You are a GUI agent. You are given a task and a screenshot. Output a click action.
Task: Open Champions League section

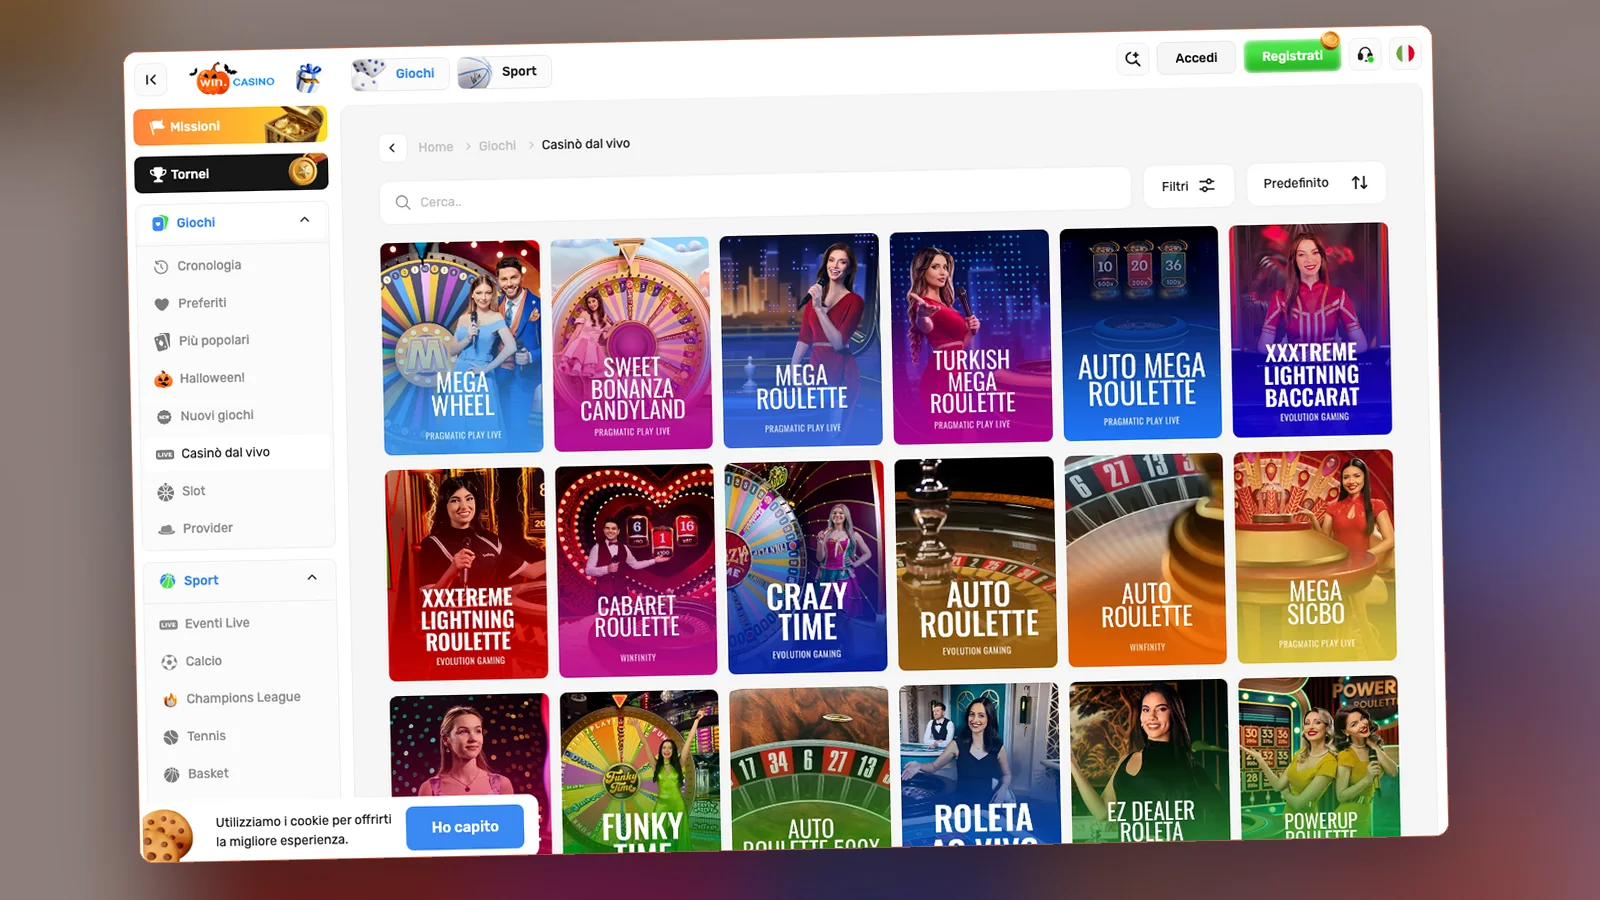231,698
